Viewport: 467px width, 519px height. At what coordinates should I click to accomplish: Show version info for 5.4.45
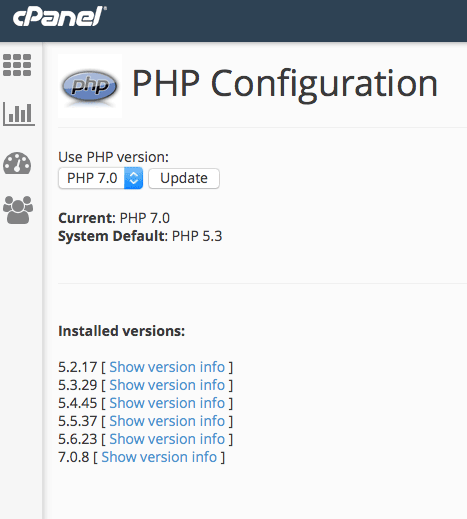pyautogui.click(x=167, y=403)
